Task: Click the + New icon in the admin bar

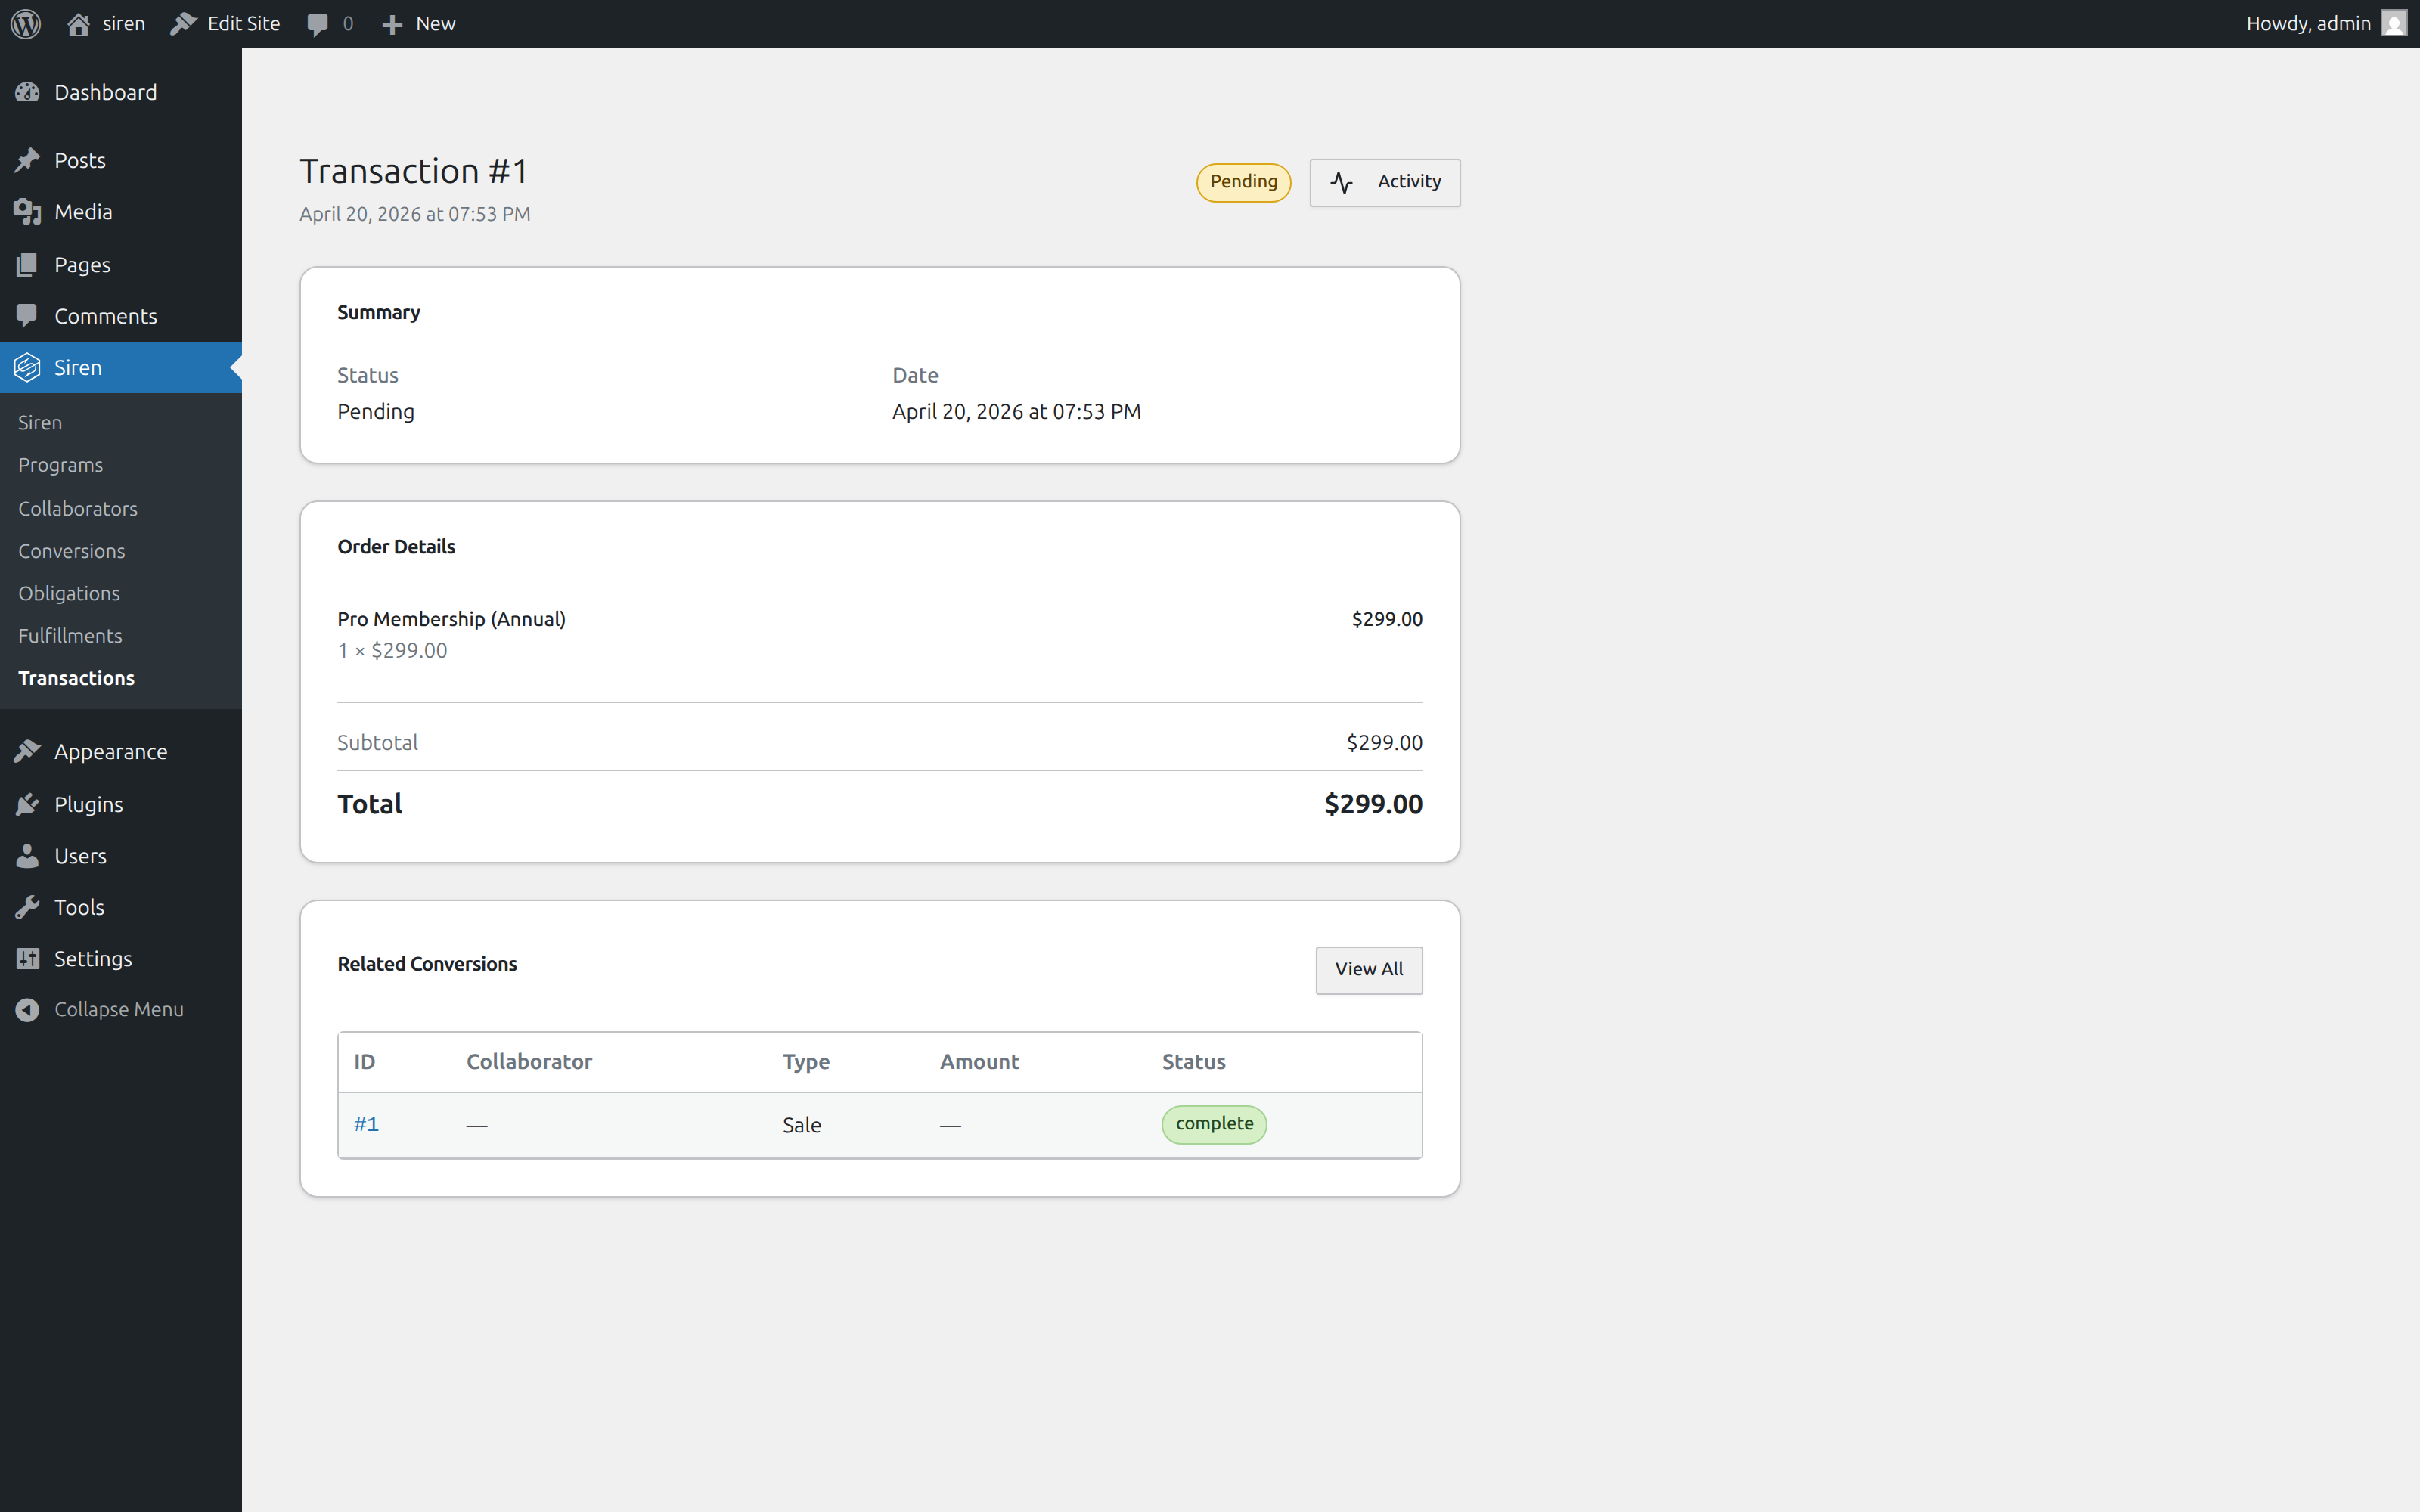Action: click(392, 23)
